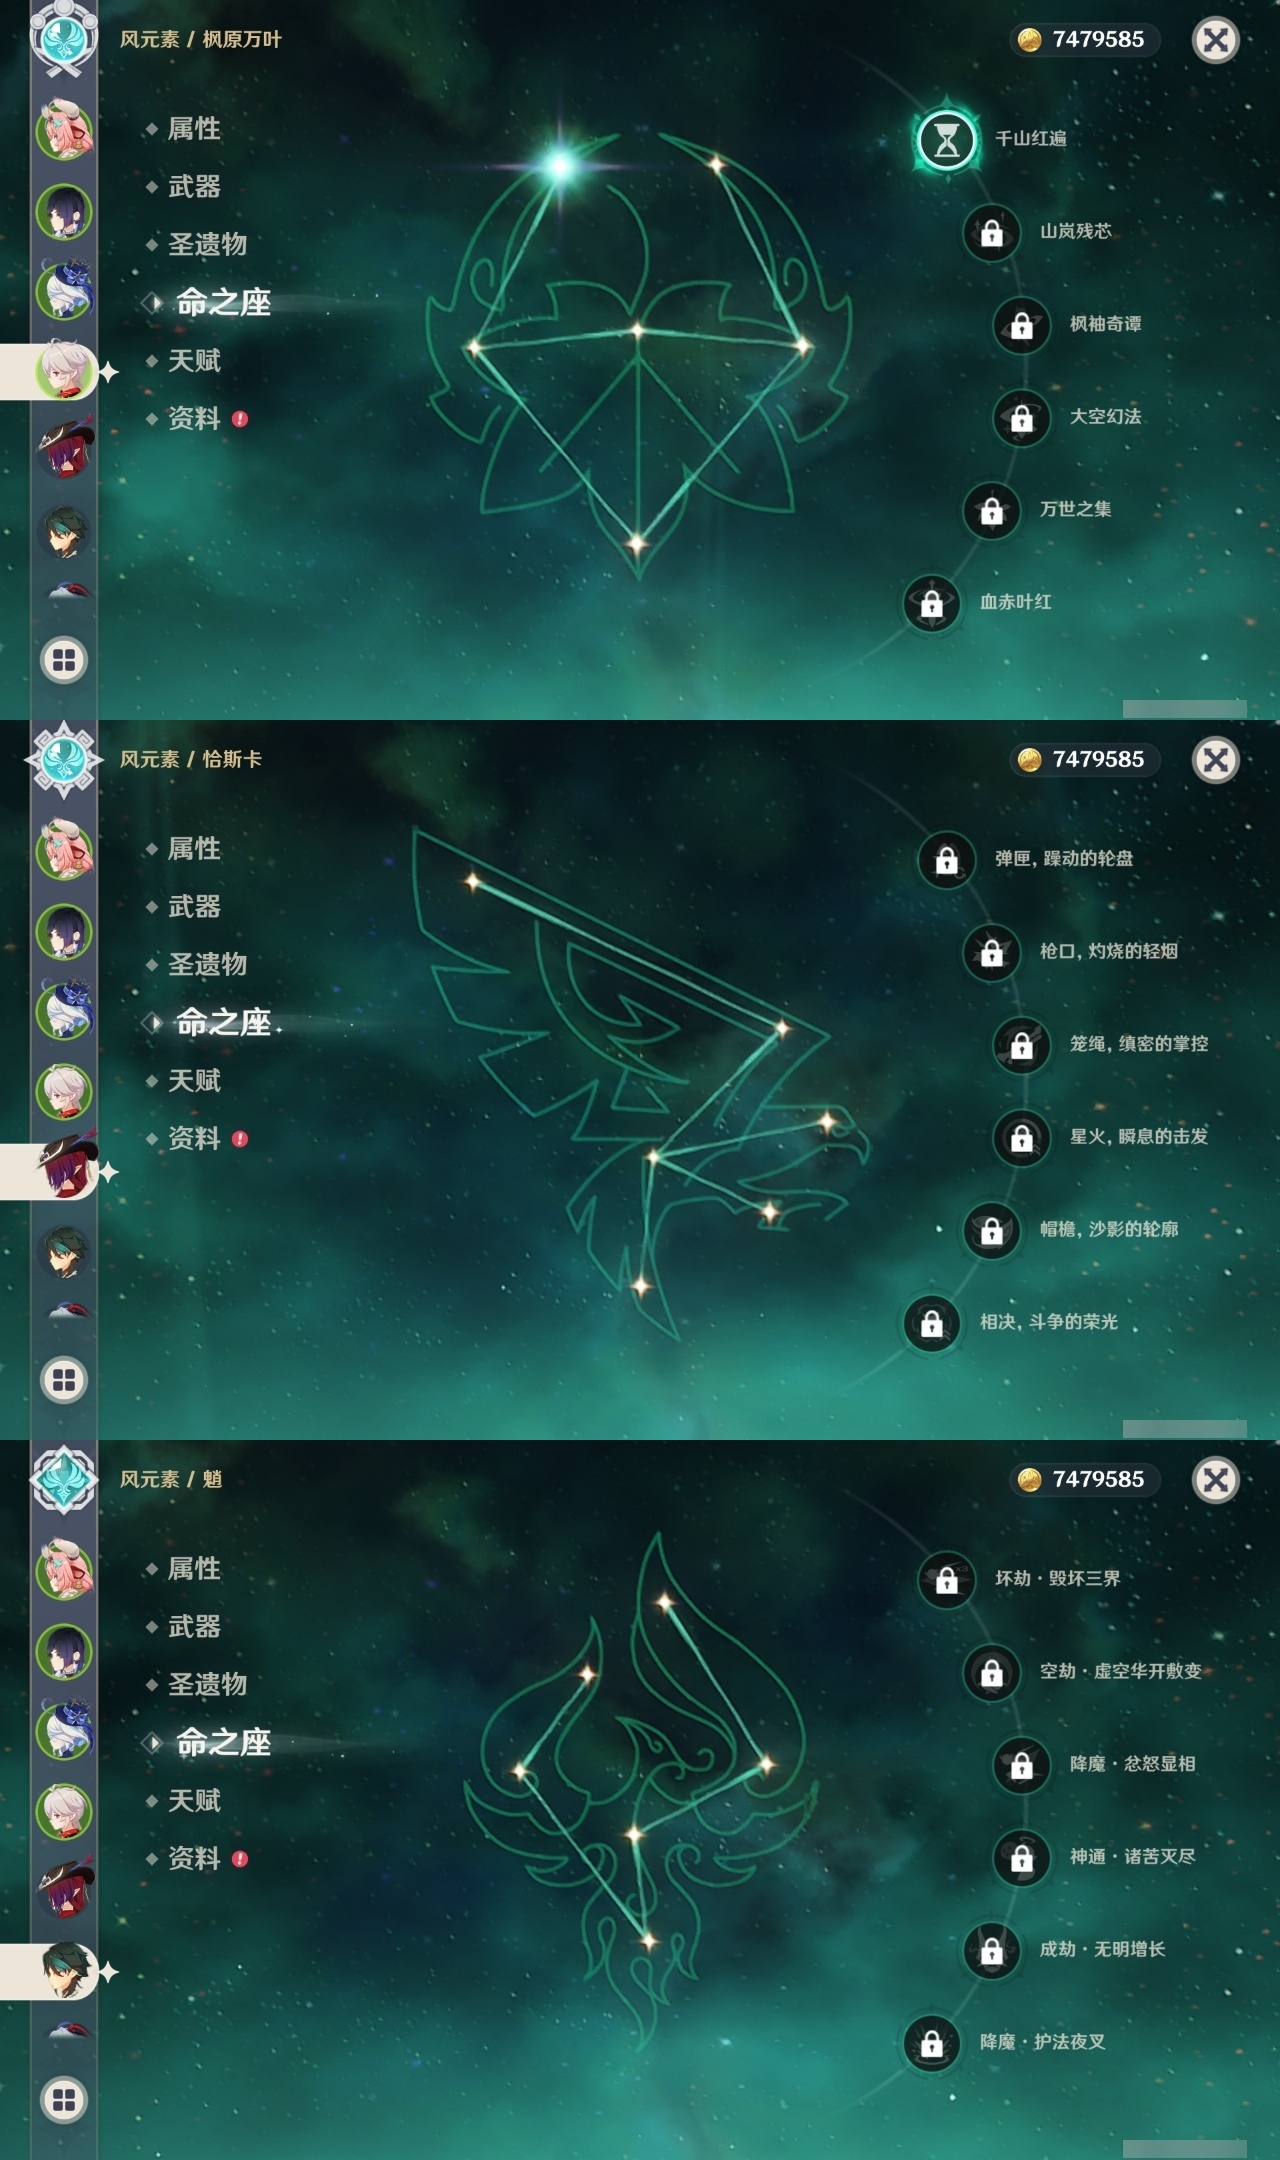Select the locked 山岚残芯 constellation node

[x=991, y=232]
